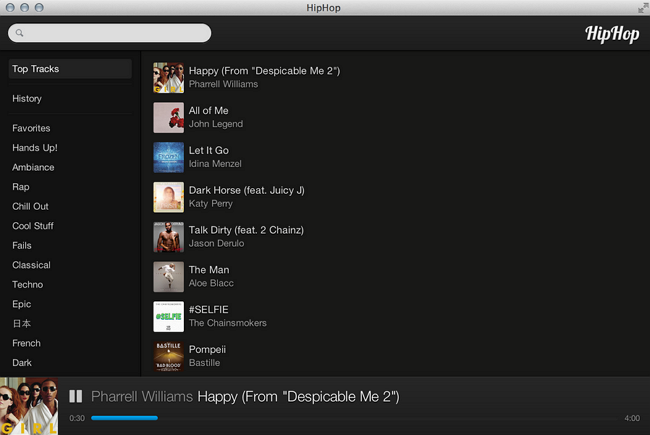
Task: Pause the currently playing song
Action: [76, 397]
